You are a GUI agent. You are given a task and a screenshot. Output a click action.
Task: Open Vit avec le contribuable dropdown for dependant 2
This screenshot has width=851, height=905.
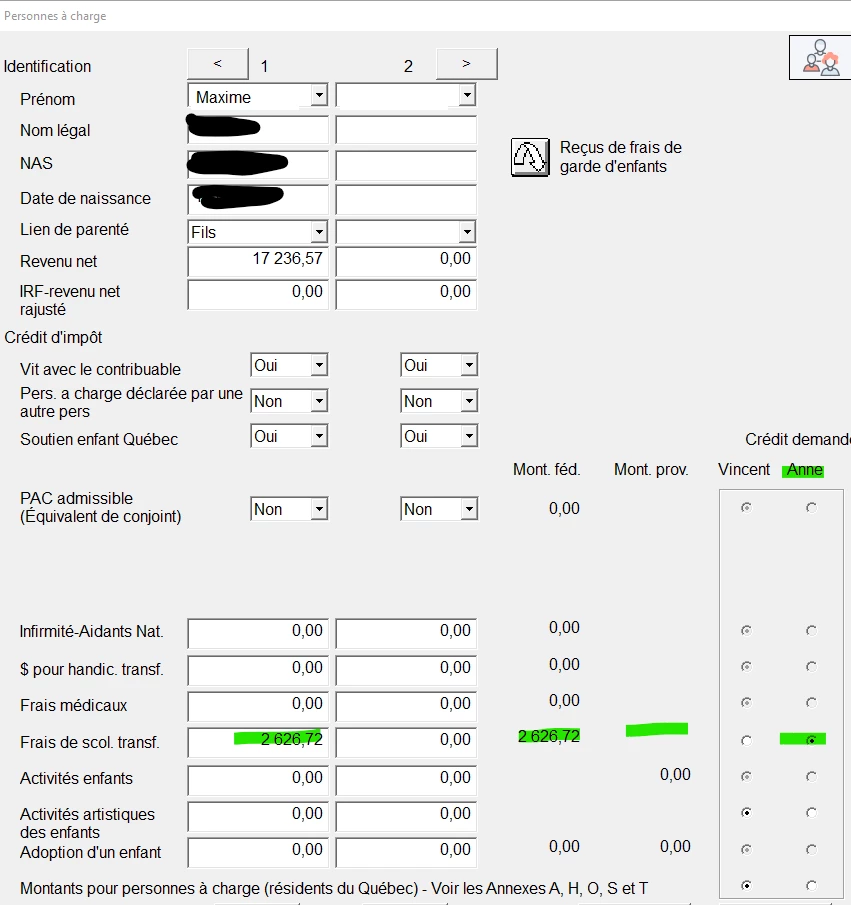coord(469,365)
